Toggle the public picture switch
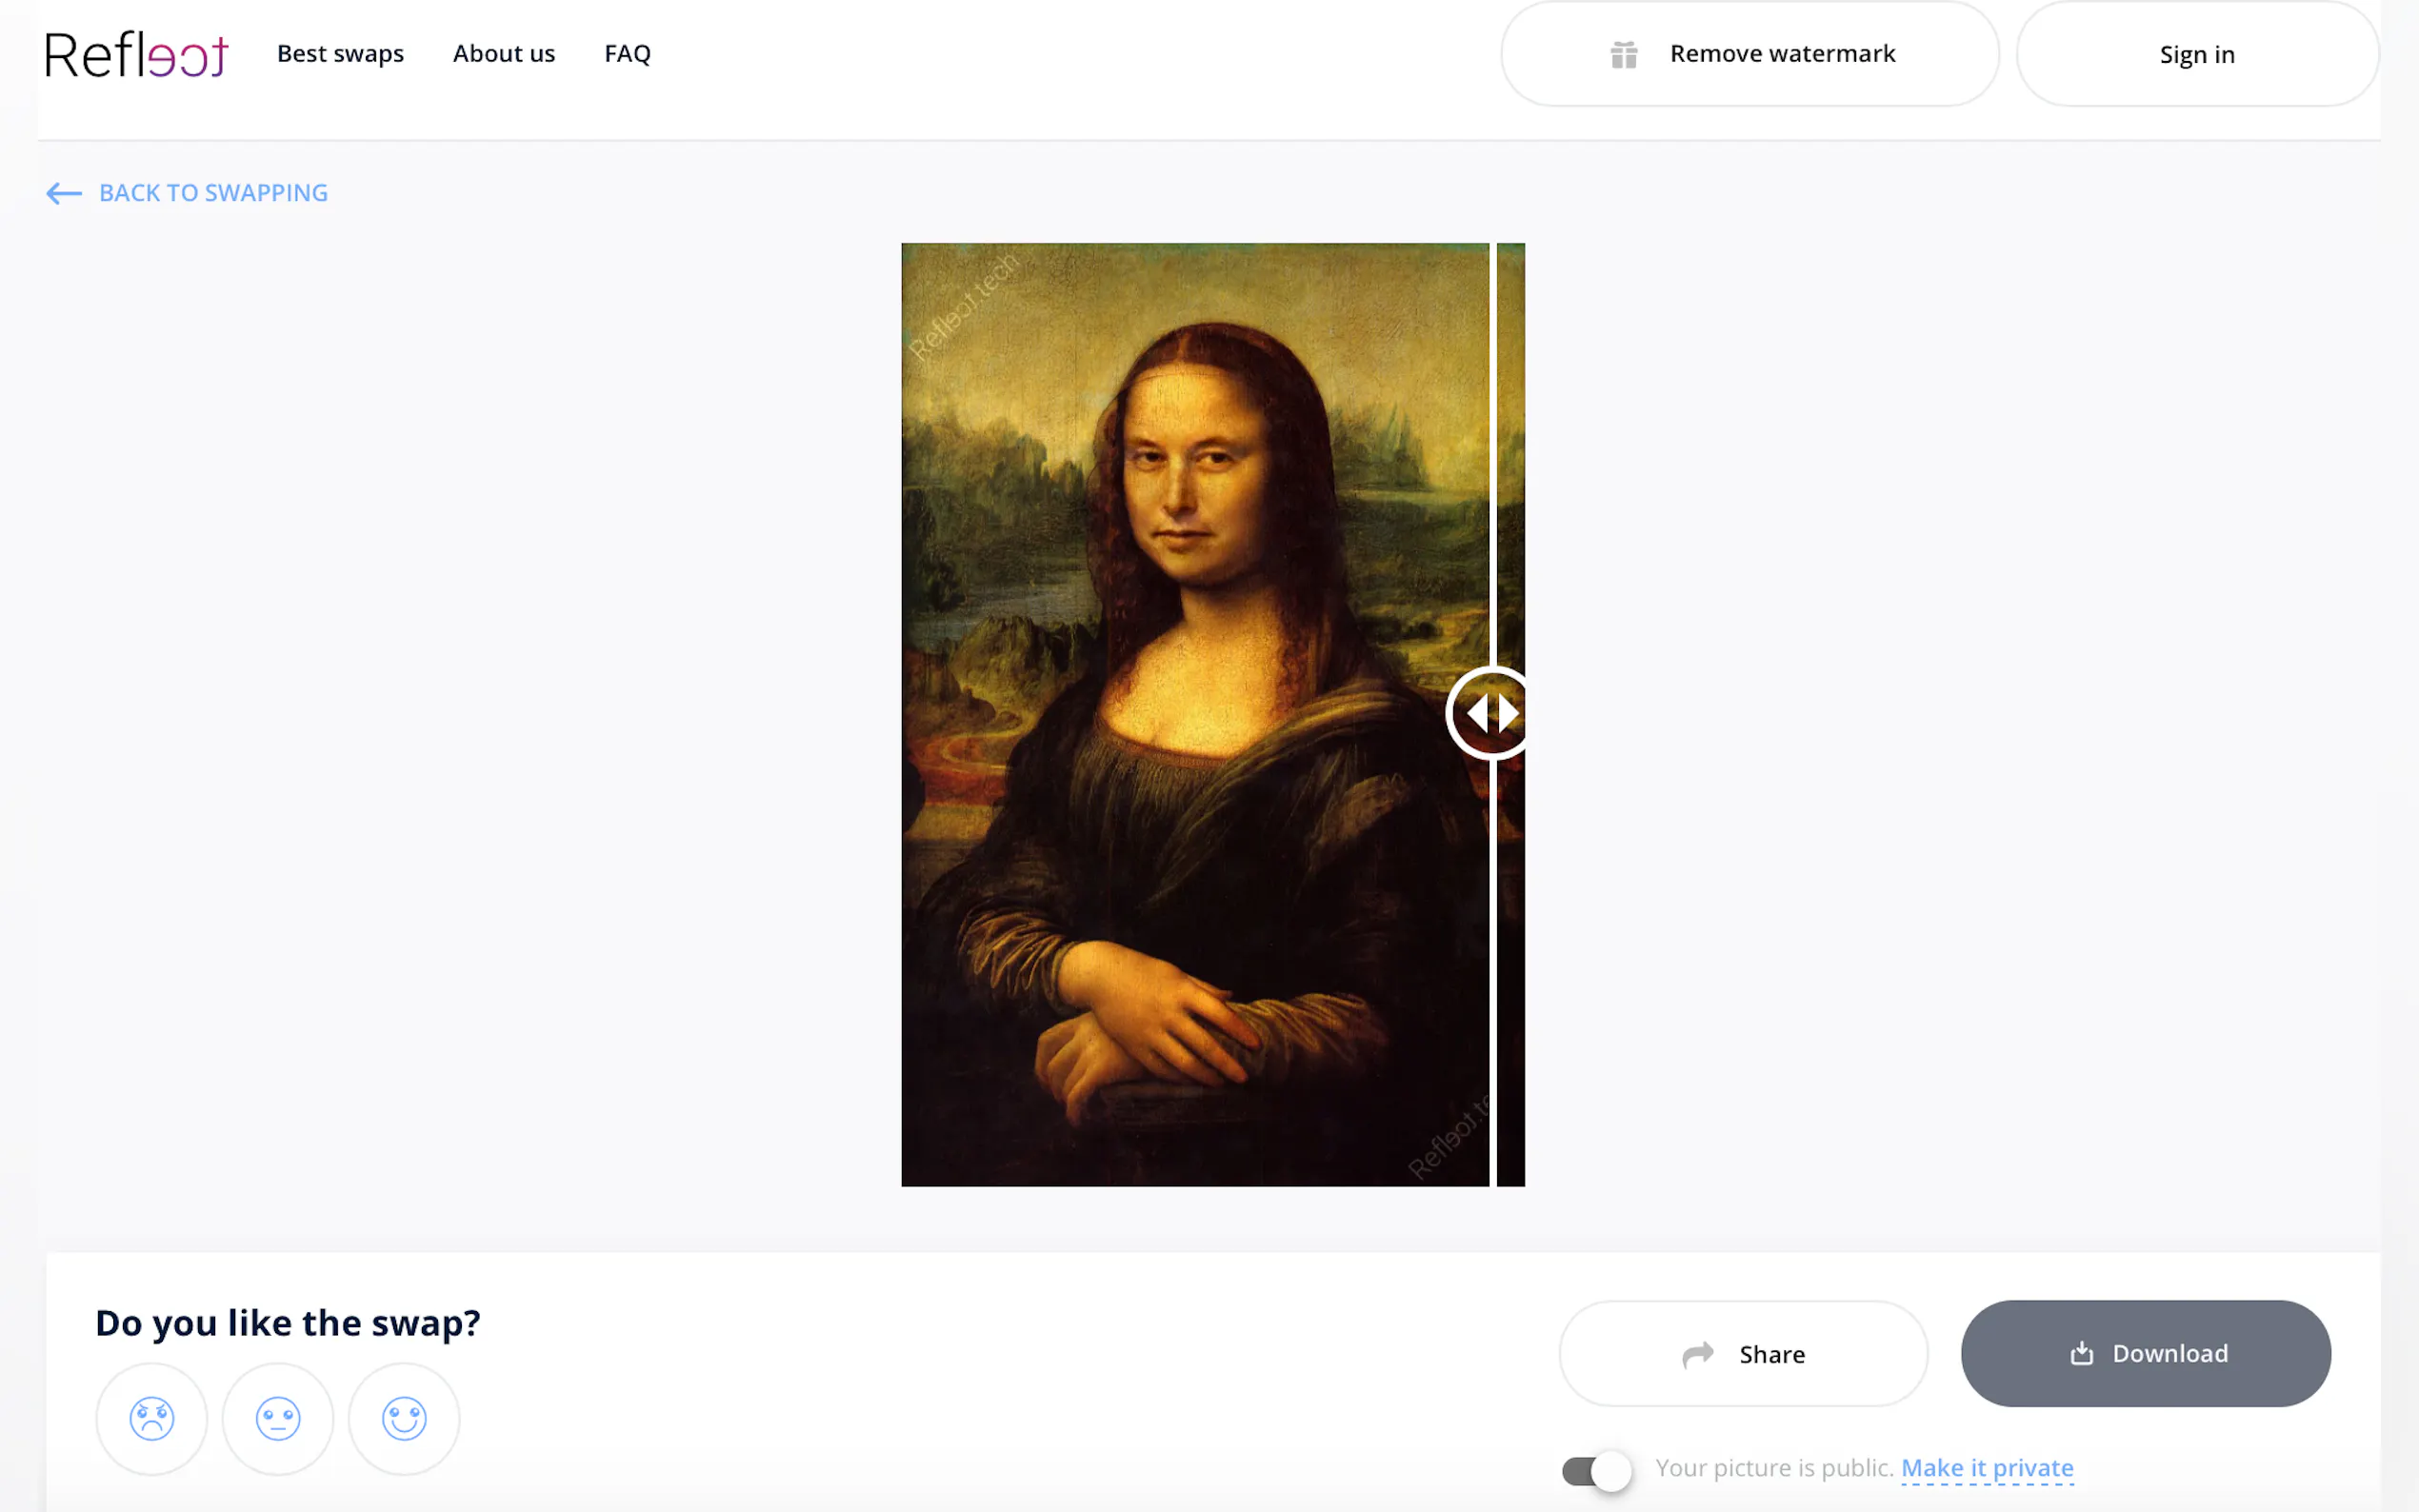The height and width of the screenshot is (1512, 2419). (1596, 1471)
